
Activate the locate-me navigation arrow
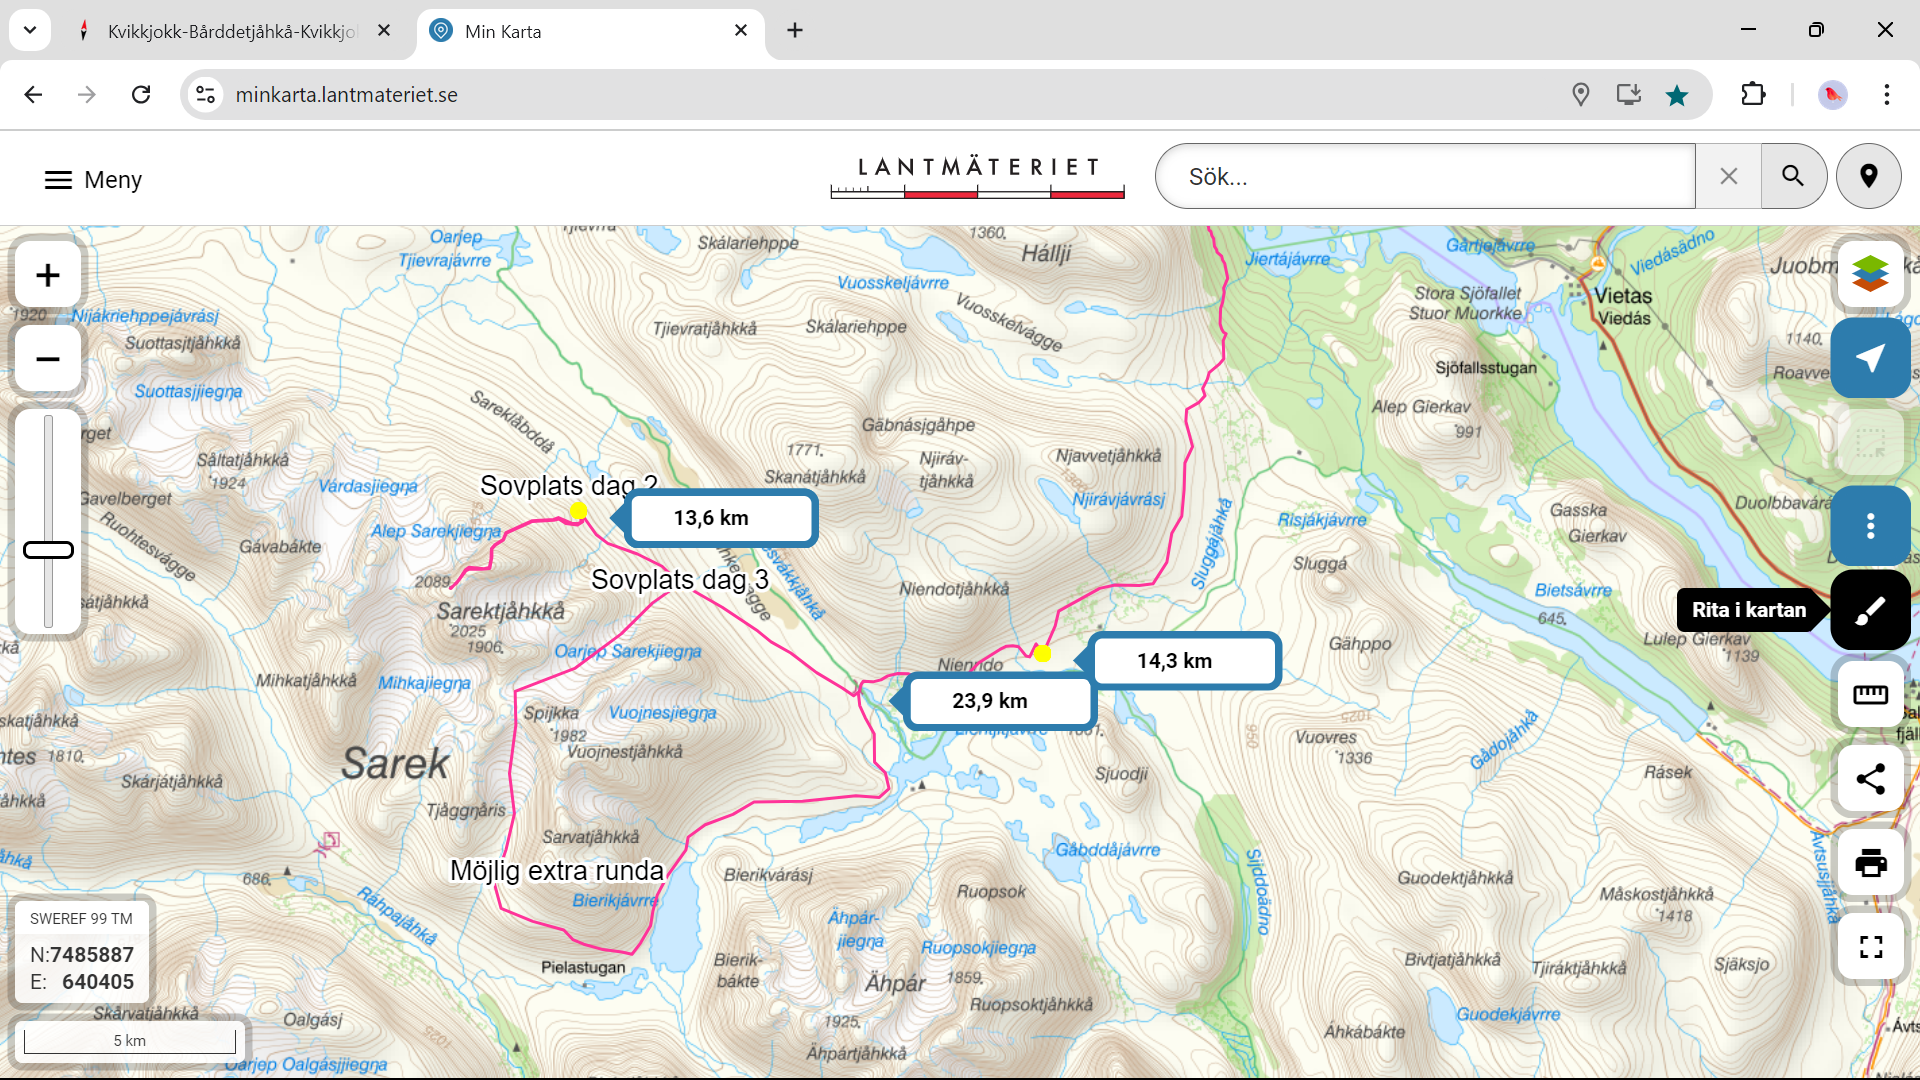pyautogui.click(x=1870, y=358)
